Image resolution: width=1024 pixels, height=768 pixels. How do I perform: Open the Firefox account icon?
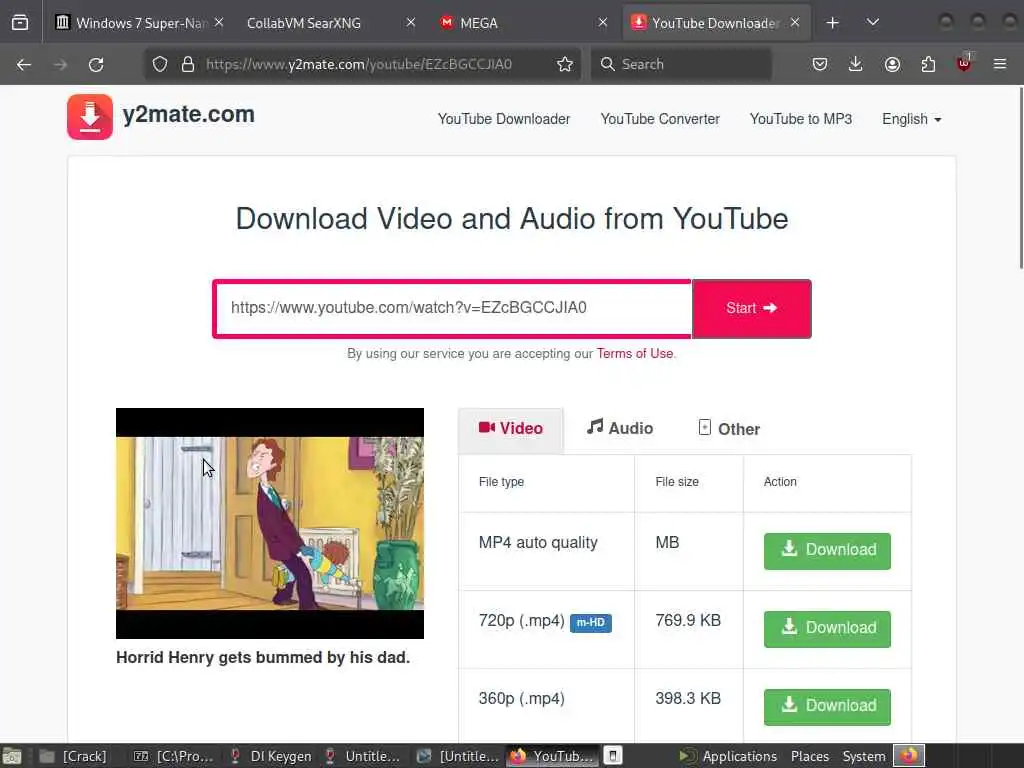click(892, 64)
